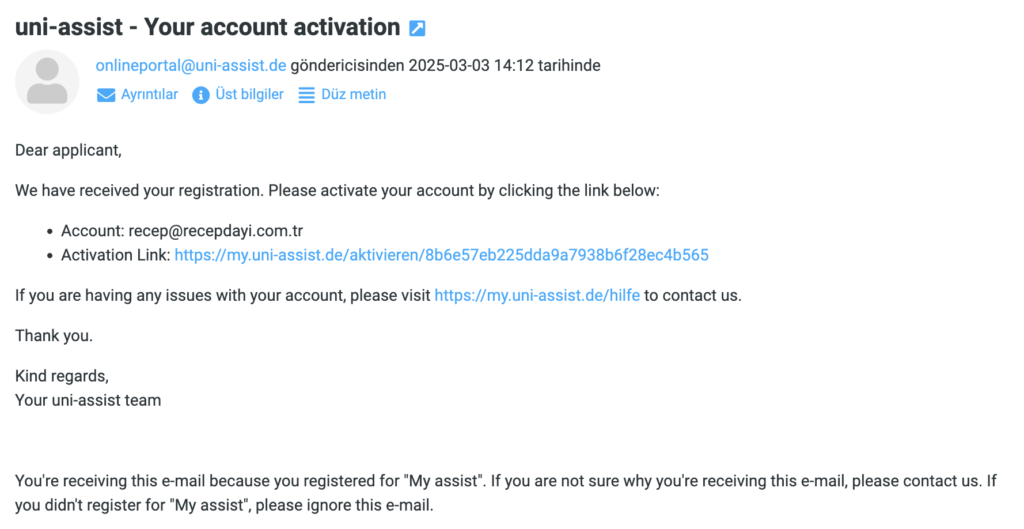Click the envelope icon beside Ayrıntılar

[106, 95]
